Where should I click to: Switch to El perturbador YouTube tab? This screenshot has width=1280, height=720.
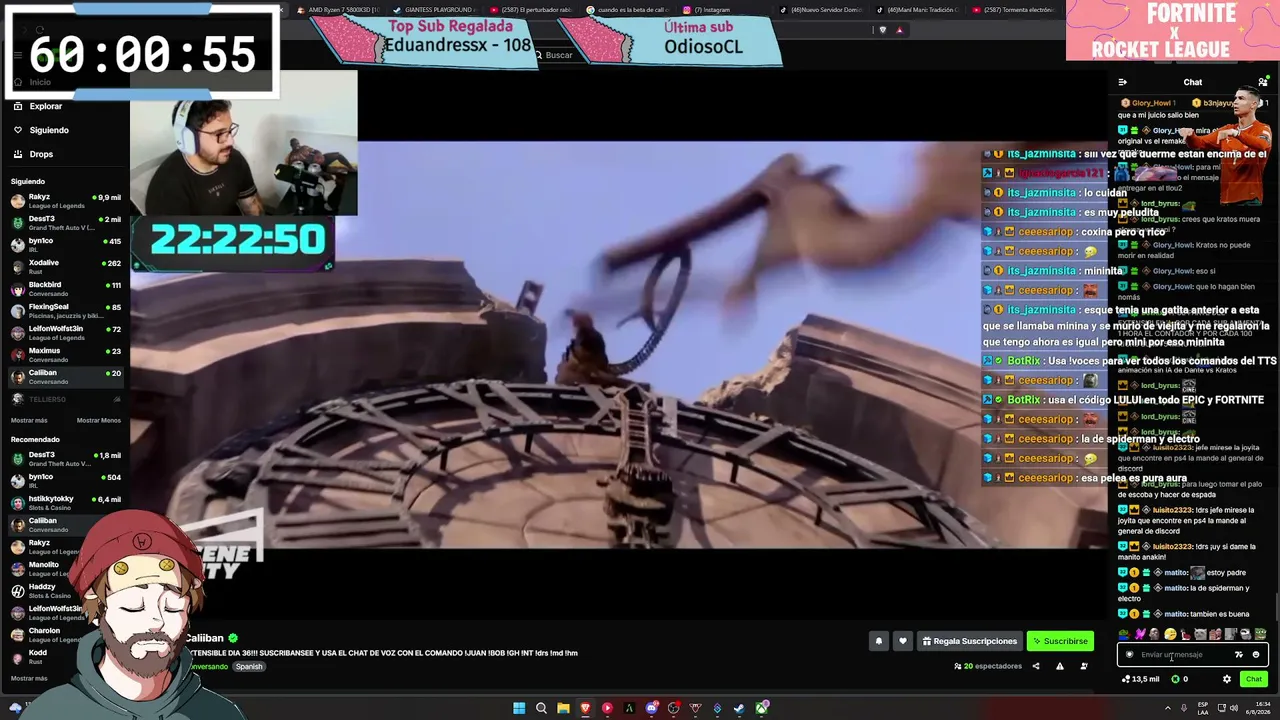coord(530,10)
